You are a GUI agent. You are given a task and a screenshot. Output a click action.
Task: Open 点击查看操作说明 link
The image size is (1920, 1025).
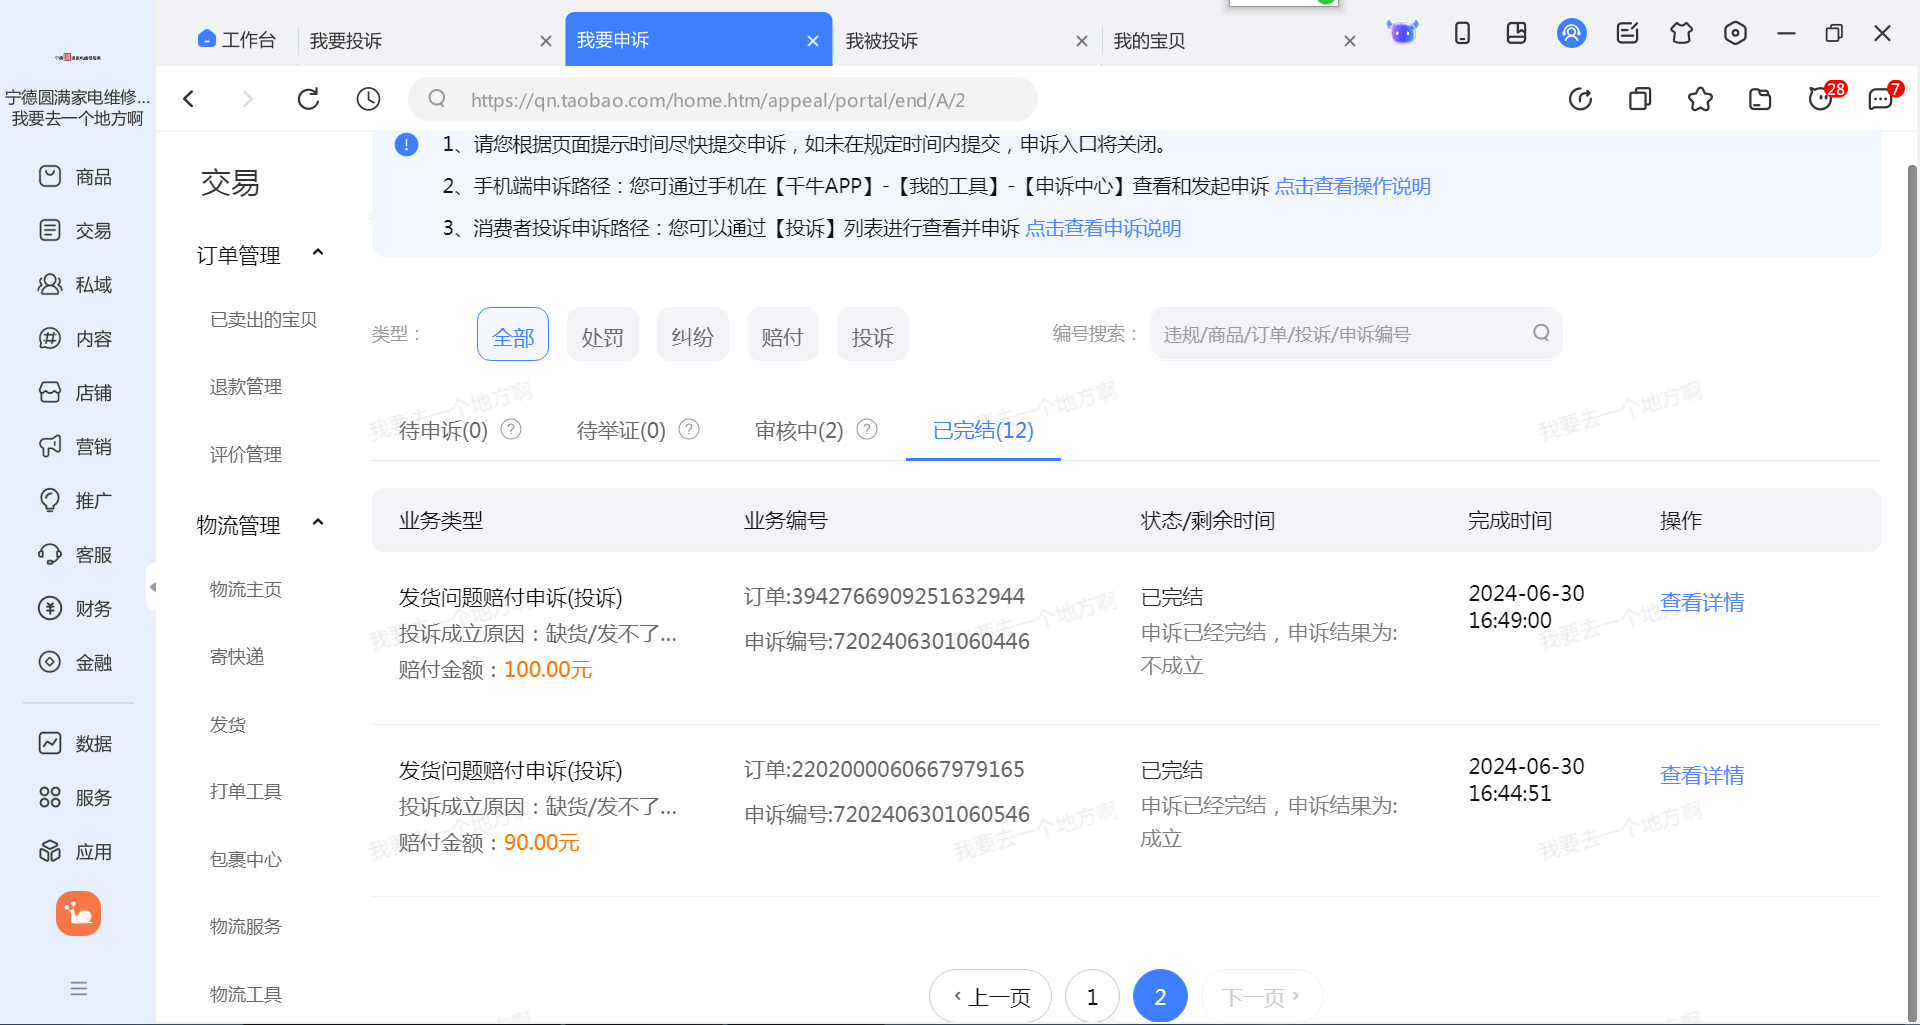tap(1352, 186)
